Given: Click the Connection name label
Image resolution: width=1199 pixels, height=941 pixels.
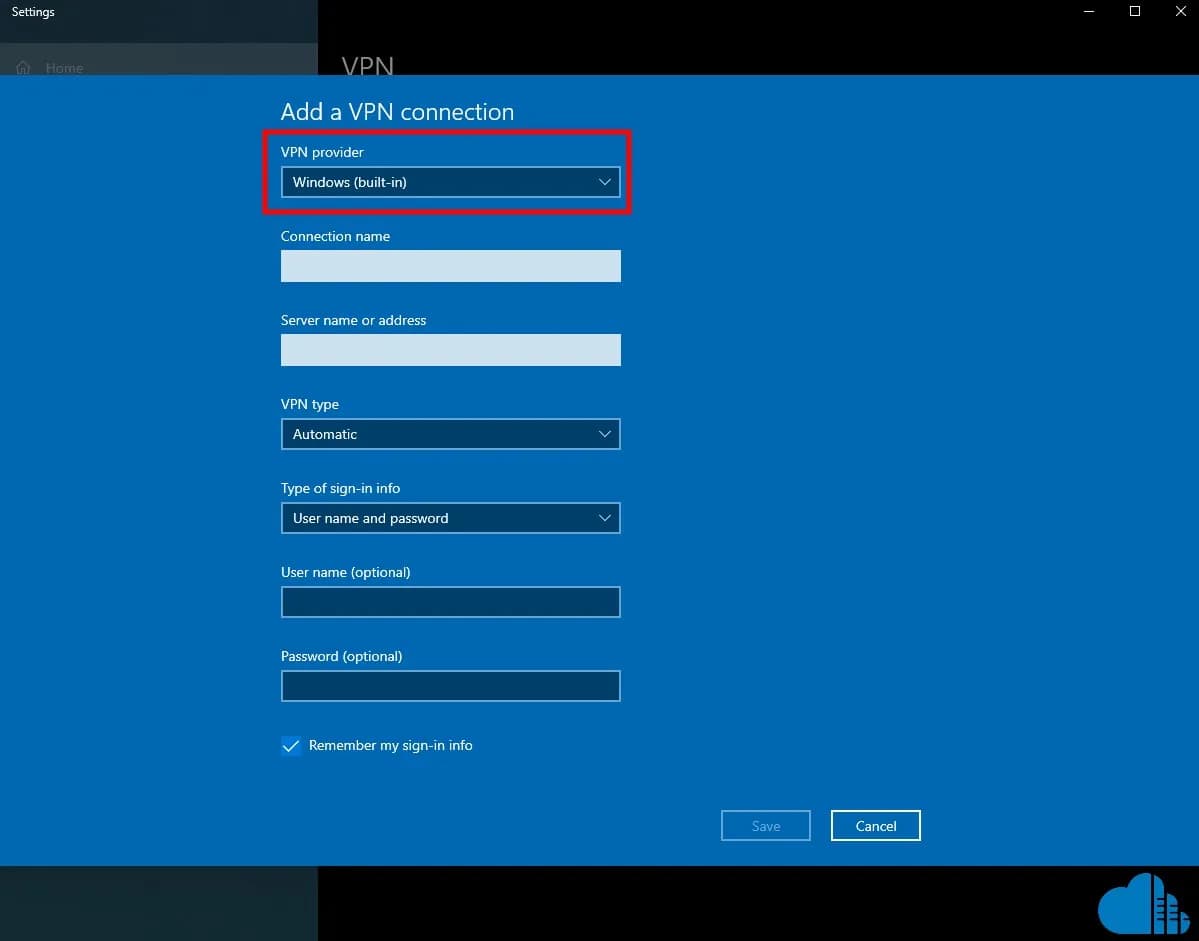Looking at the screenshot, I should point(335,236).
